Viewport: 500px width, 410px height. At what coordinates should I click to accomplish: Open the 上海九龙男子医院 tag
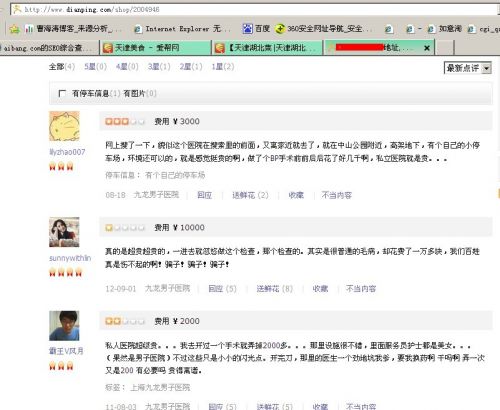click(160, 387)
